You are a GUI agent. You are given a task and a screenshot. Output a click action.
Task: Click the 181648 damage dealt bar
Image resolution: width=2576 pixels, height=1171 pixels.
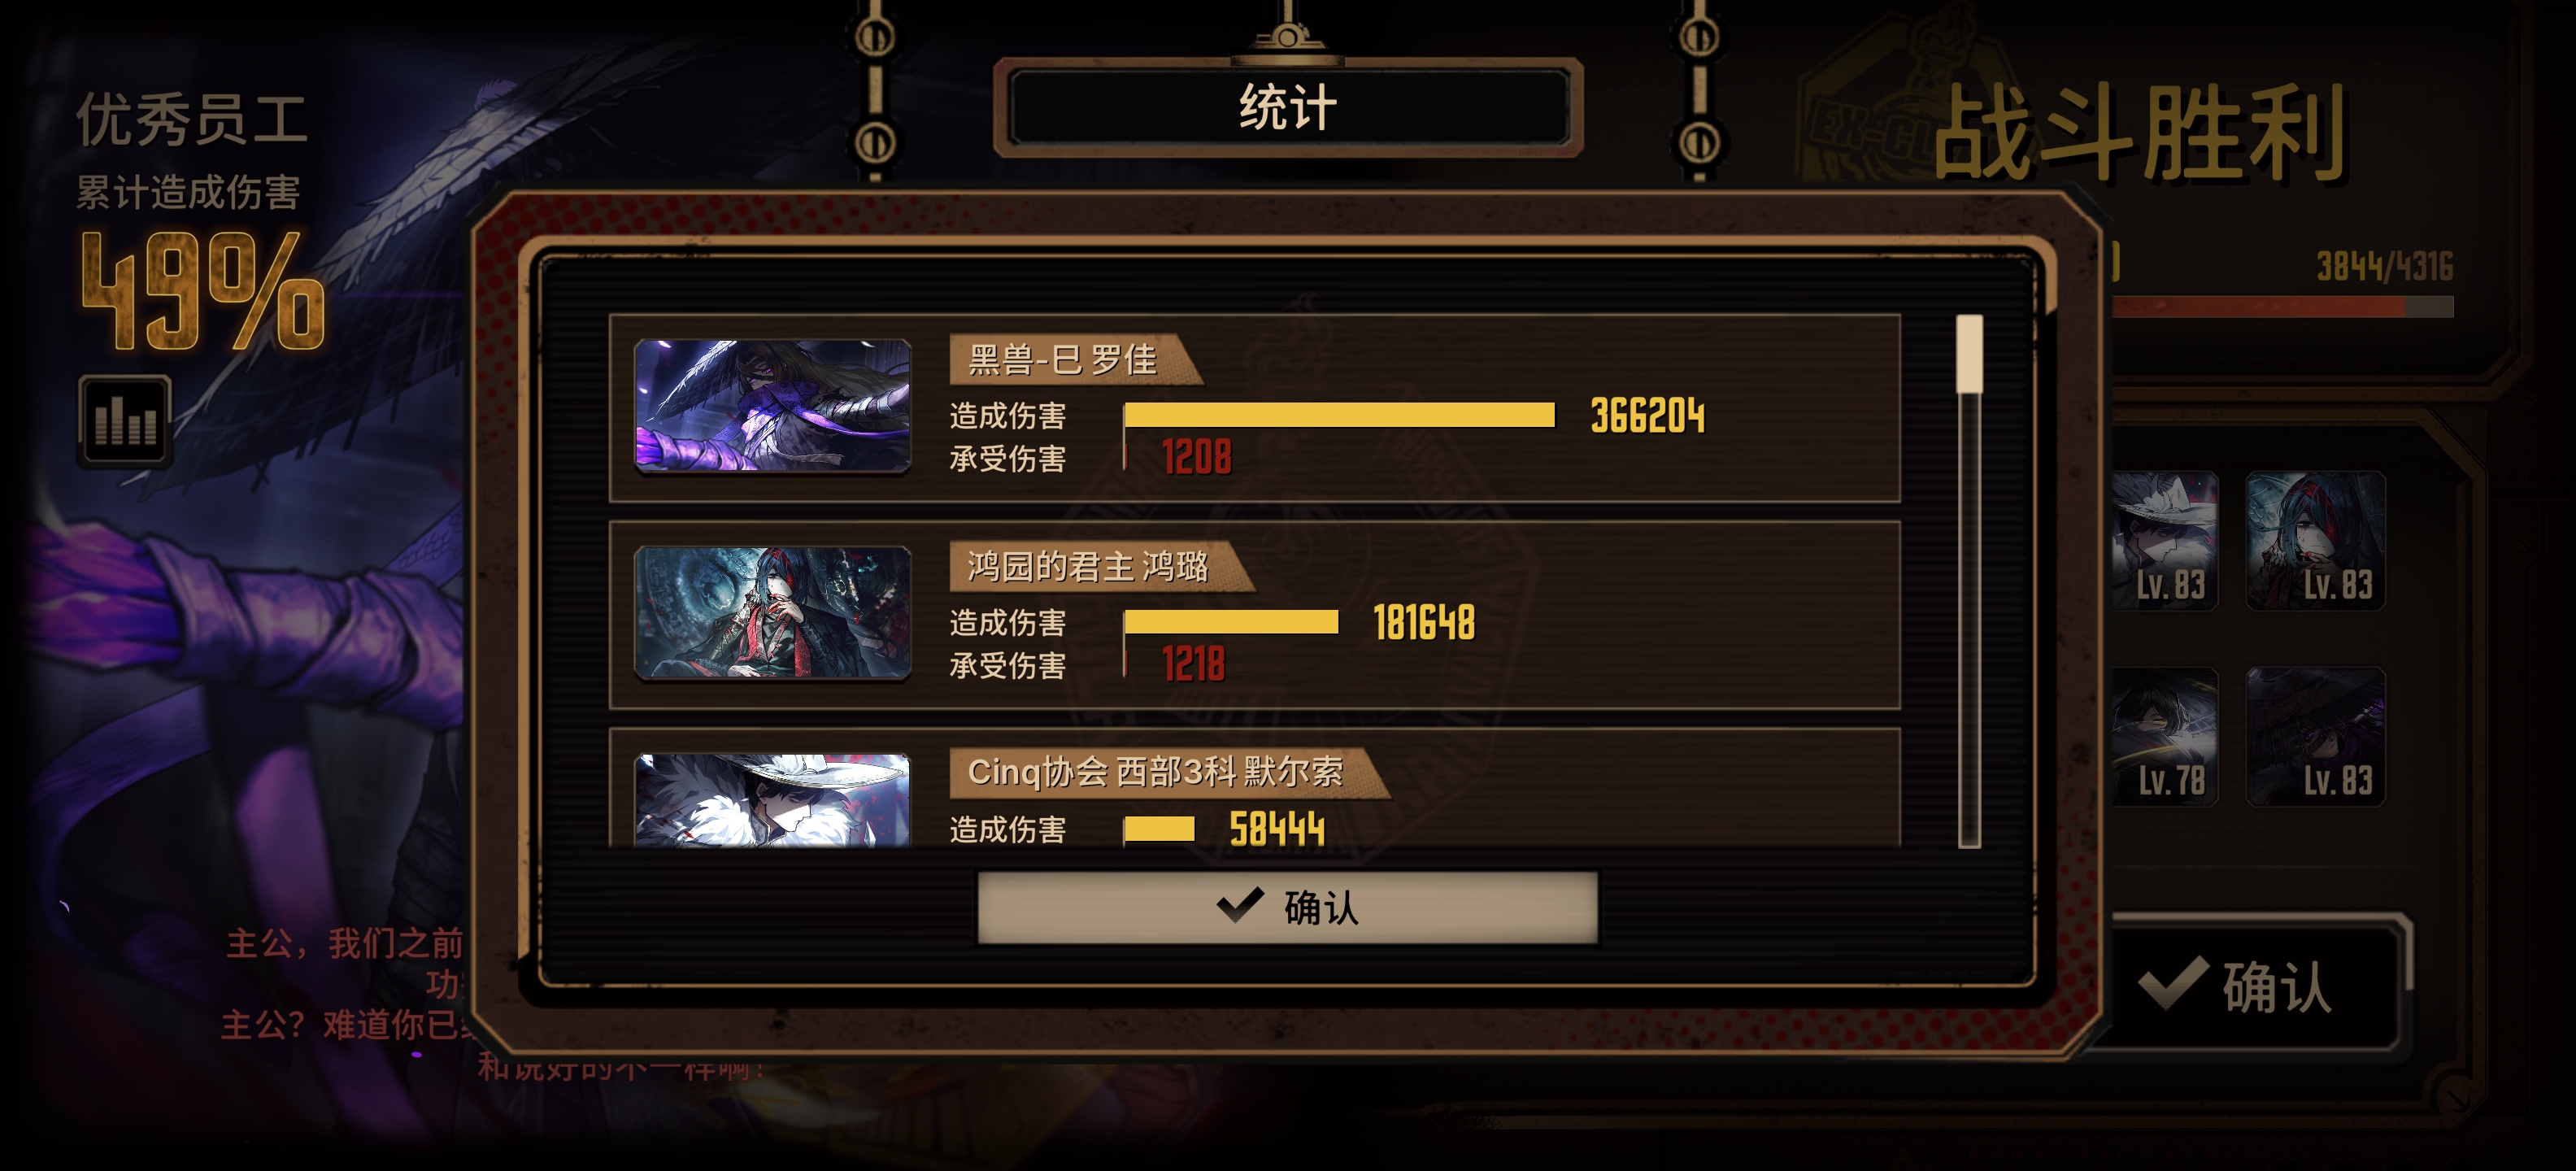pyautogui.click(x=1231, y=622)
